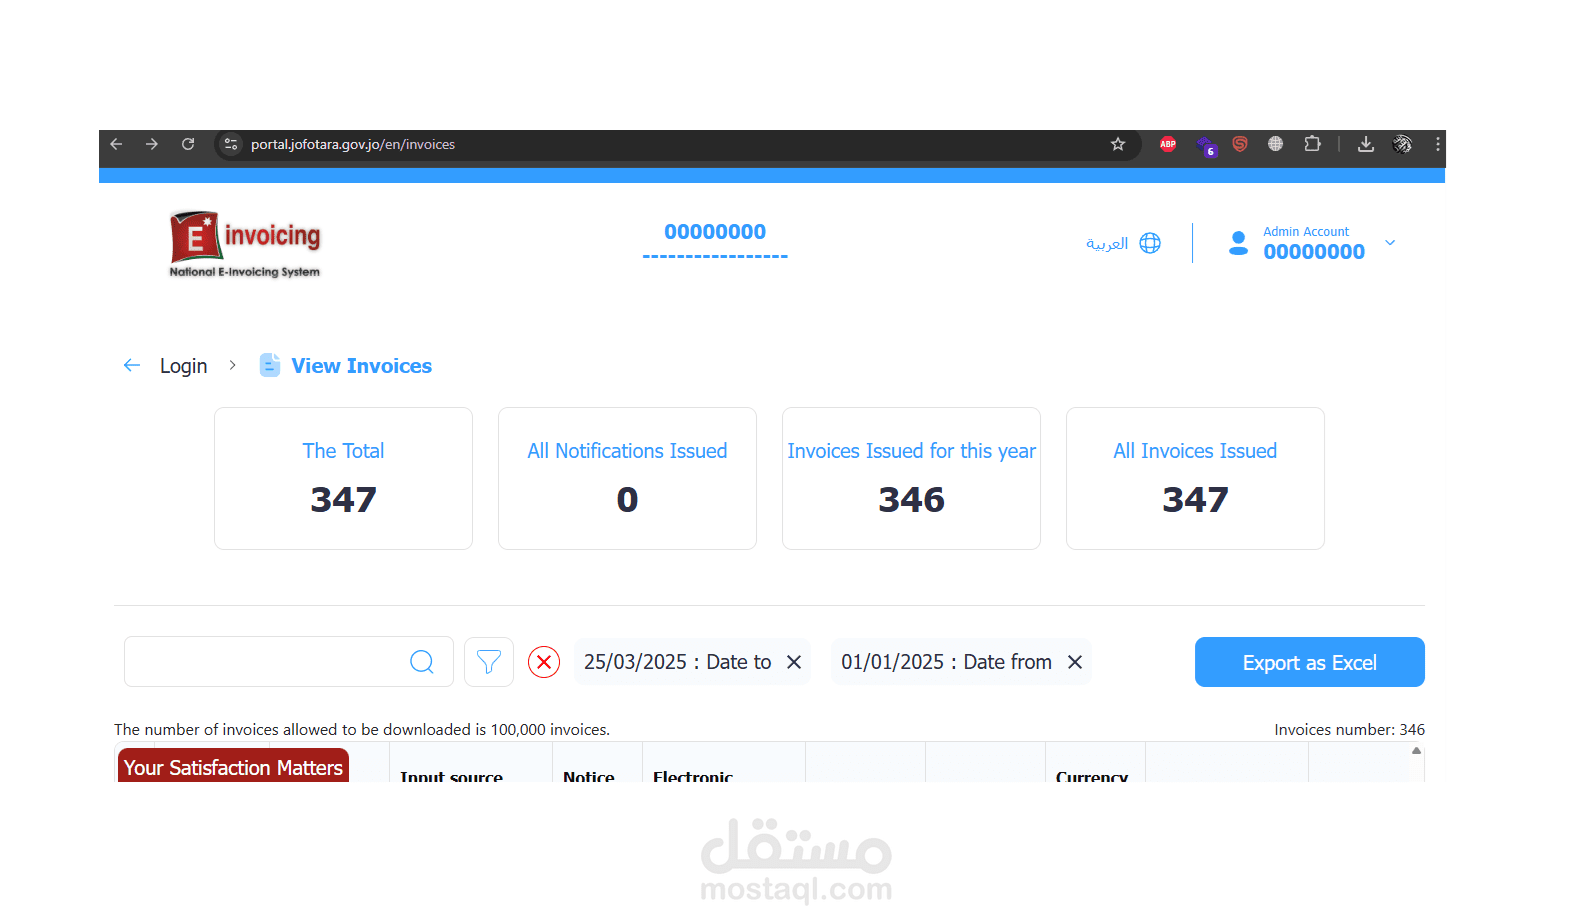Open the Extensions puzzle icon

point(1312,144)
